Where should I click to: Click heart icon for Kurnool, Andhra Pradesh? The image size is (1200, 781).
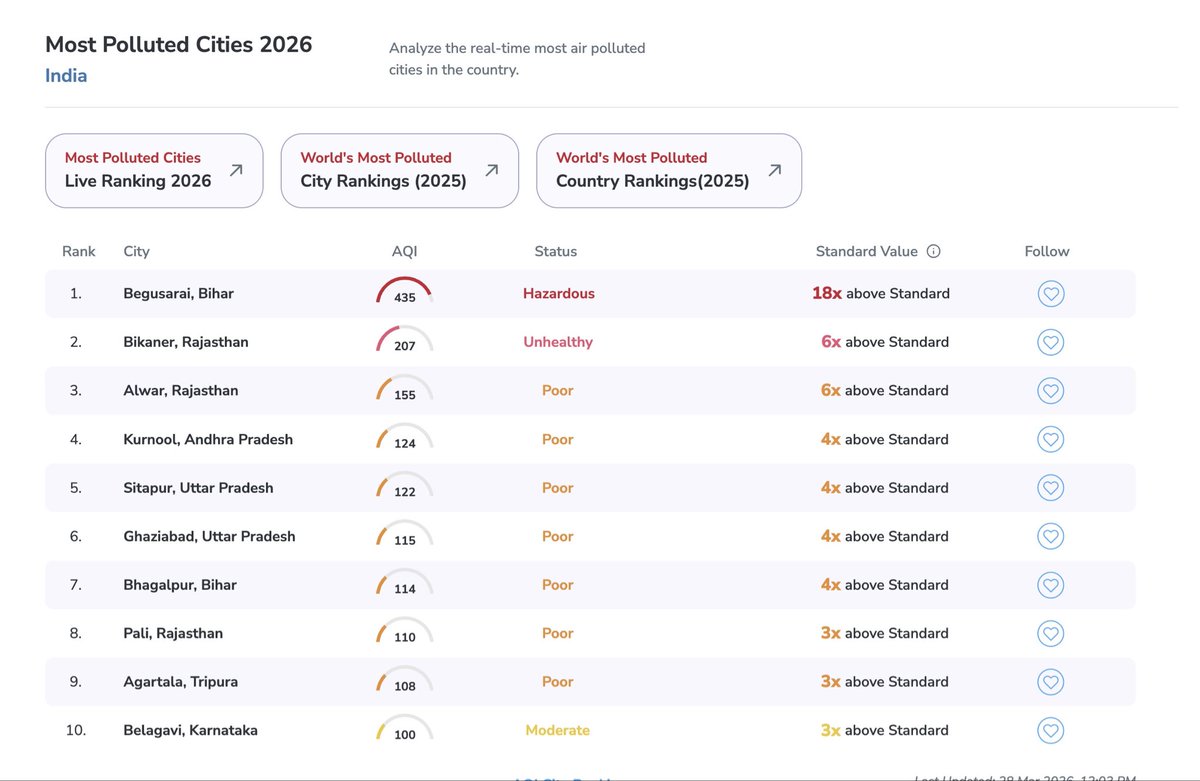[x=1050, y=439]
